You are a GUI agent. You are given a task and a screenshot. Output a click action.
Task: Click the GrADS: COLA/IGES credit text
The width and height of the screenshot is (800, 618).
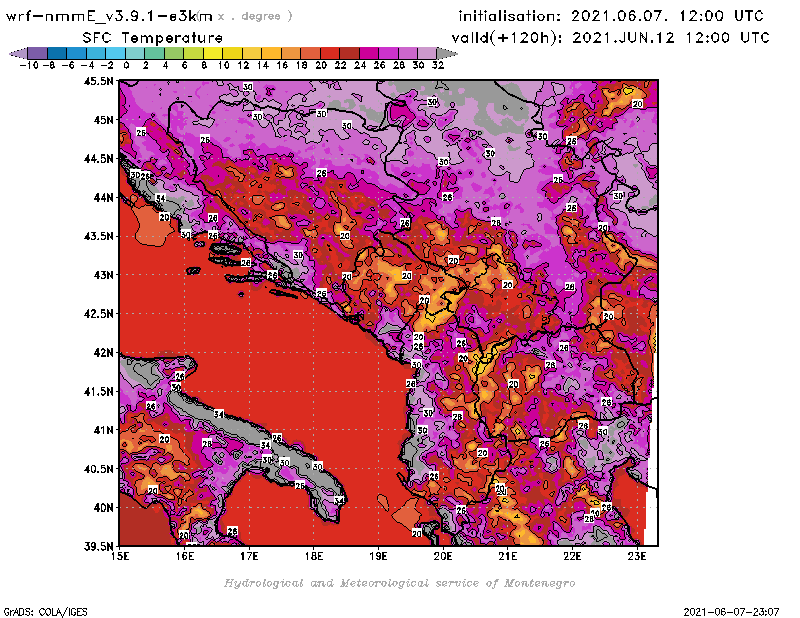[35, 610]
